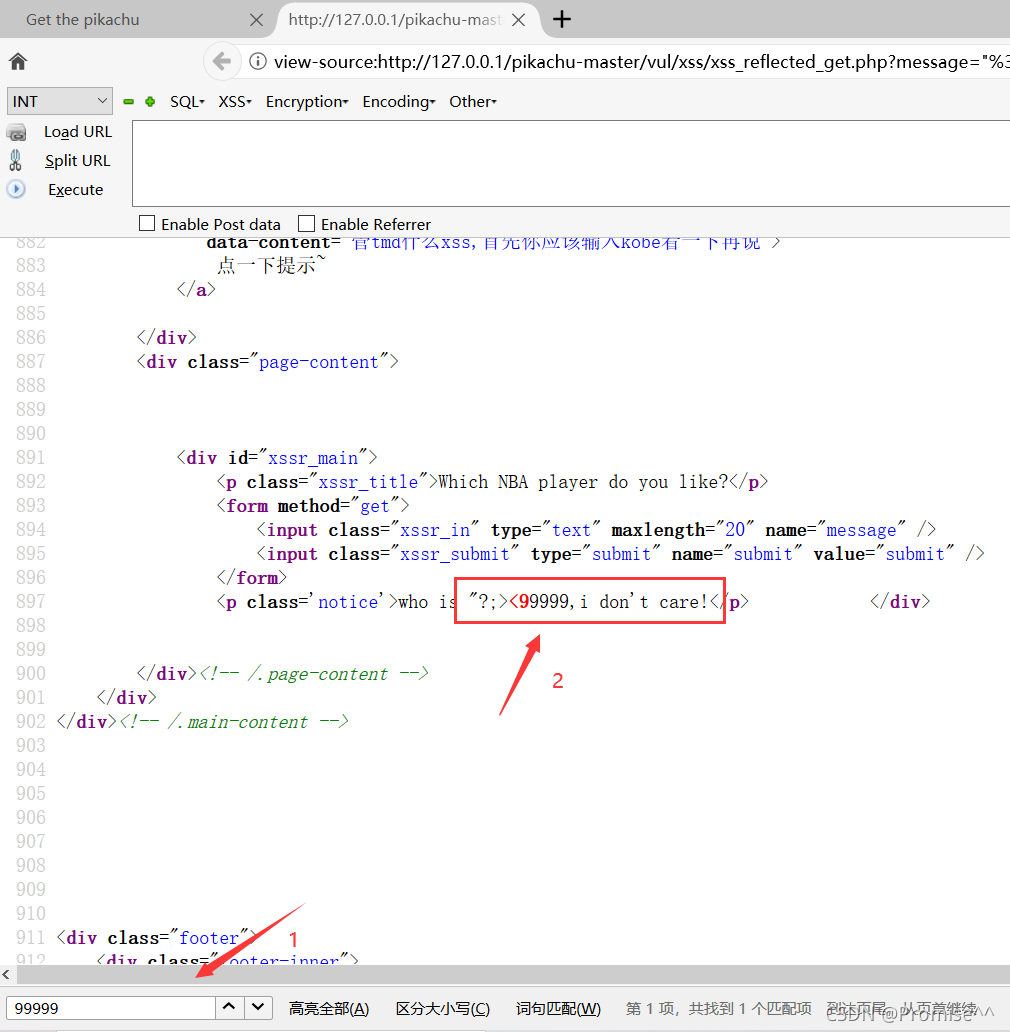Go to next find match arrow
Viewport: 1010px width, 1032px height.
(258, 1007)
